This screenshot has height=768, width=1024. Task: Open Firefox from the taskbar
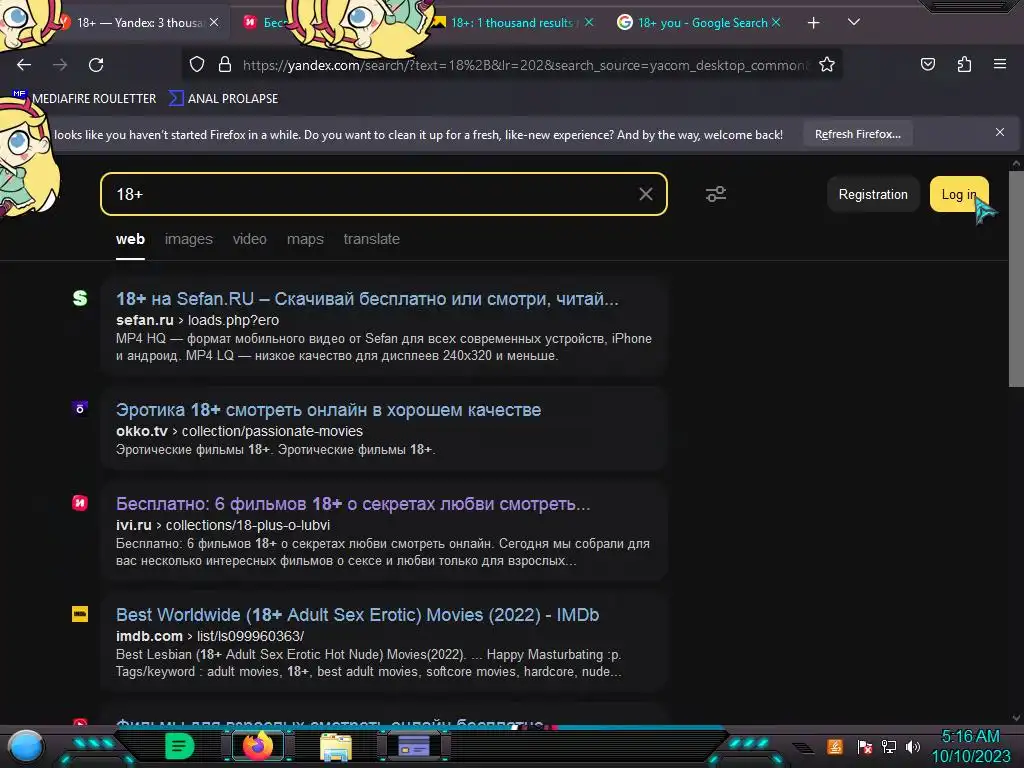(x=257, y=746)
